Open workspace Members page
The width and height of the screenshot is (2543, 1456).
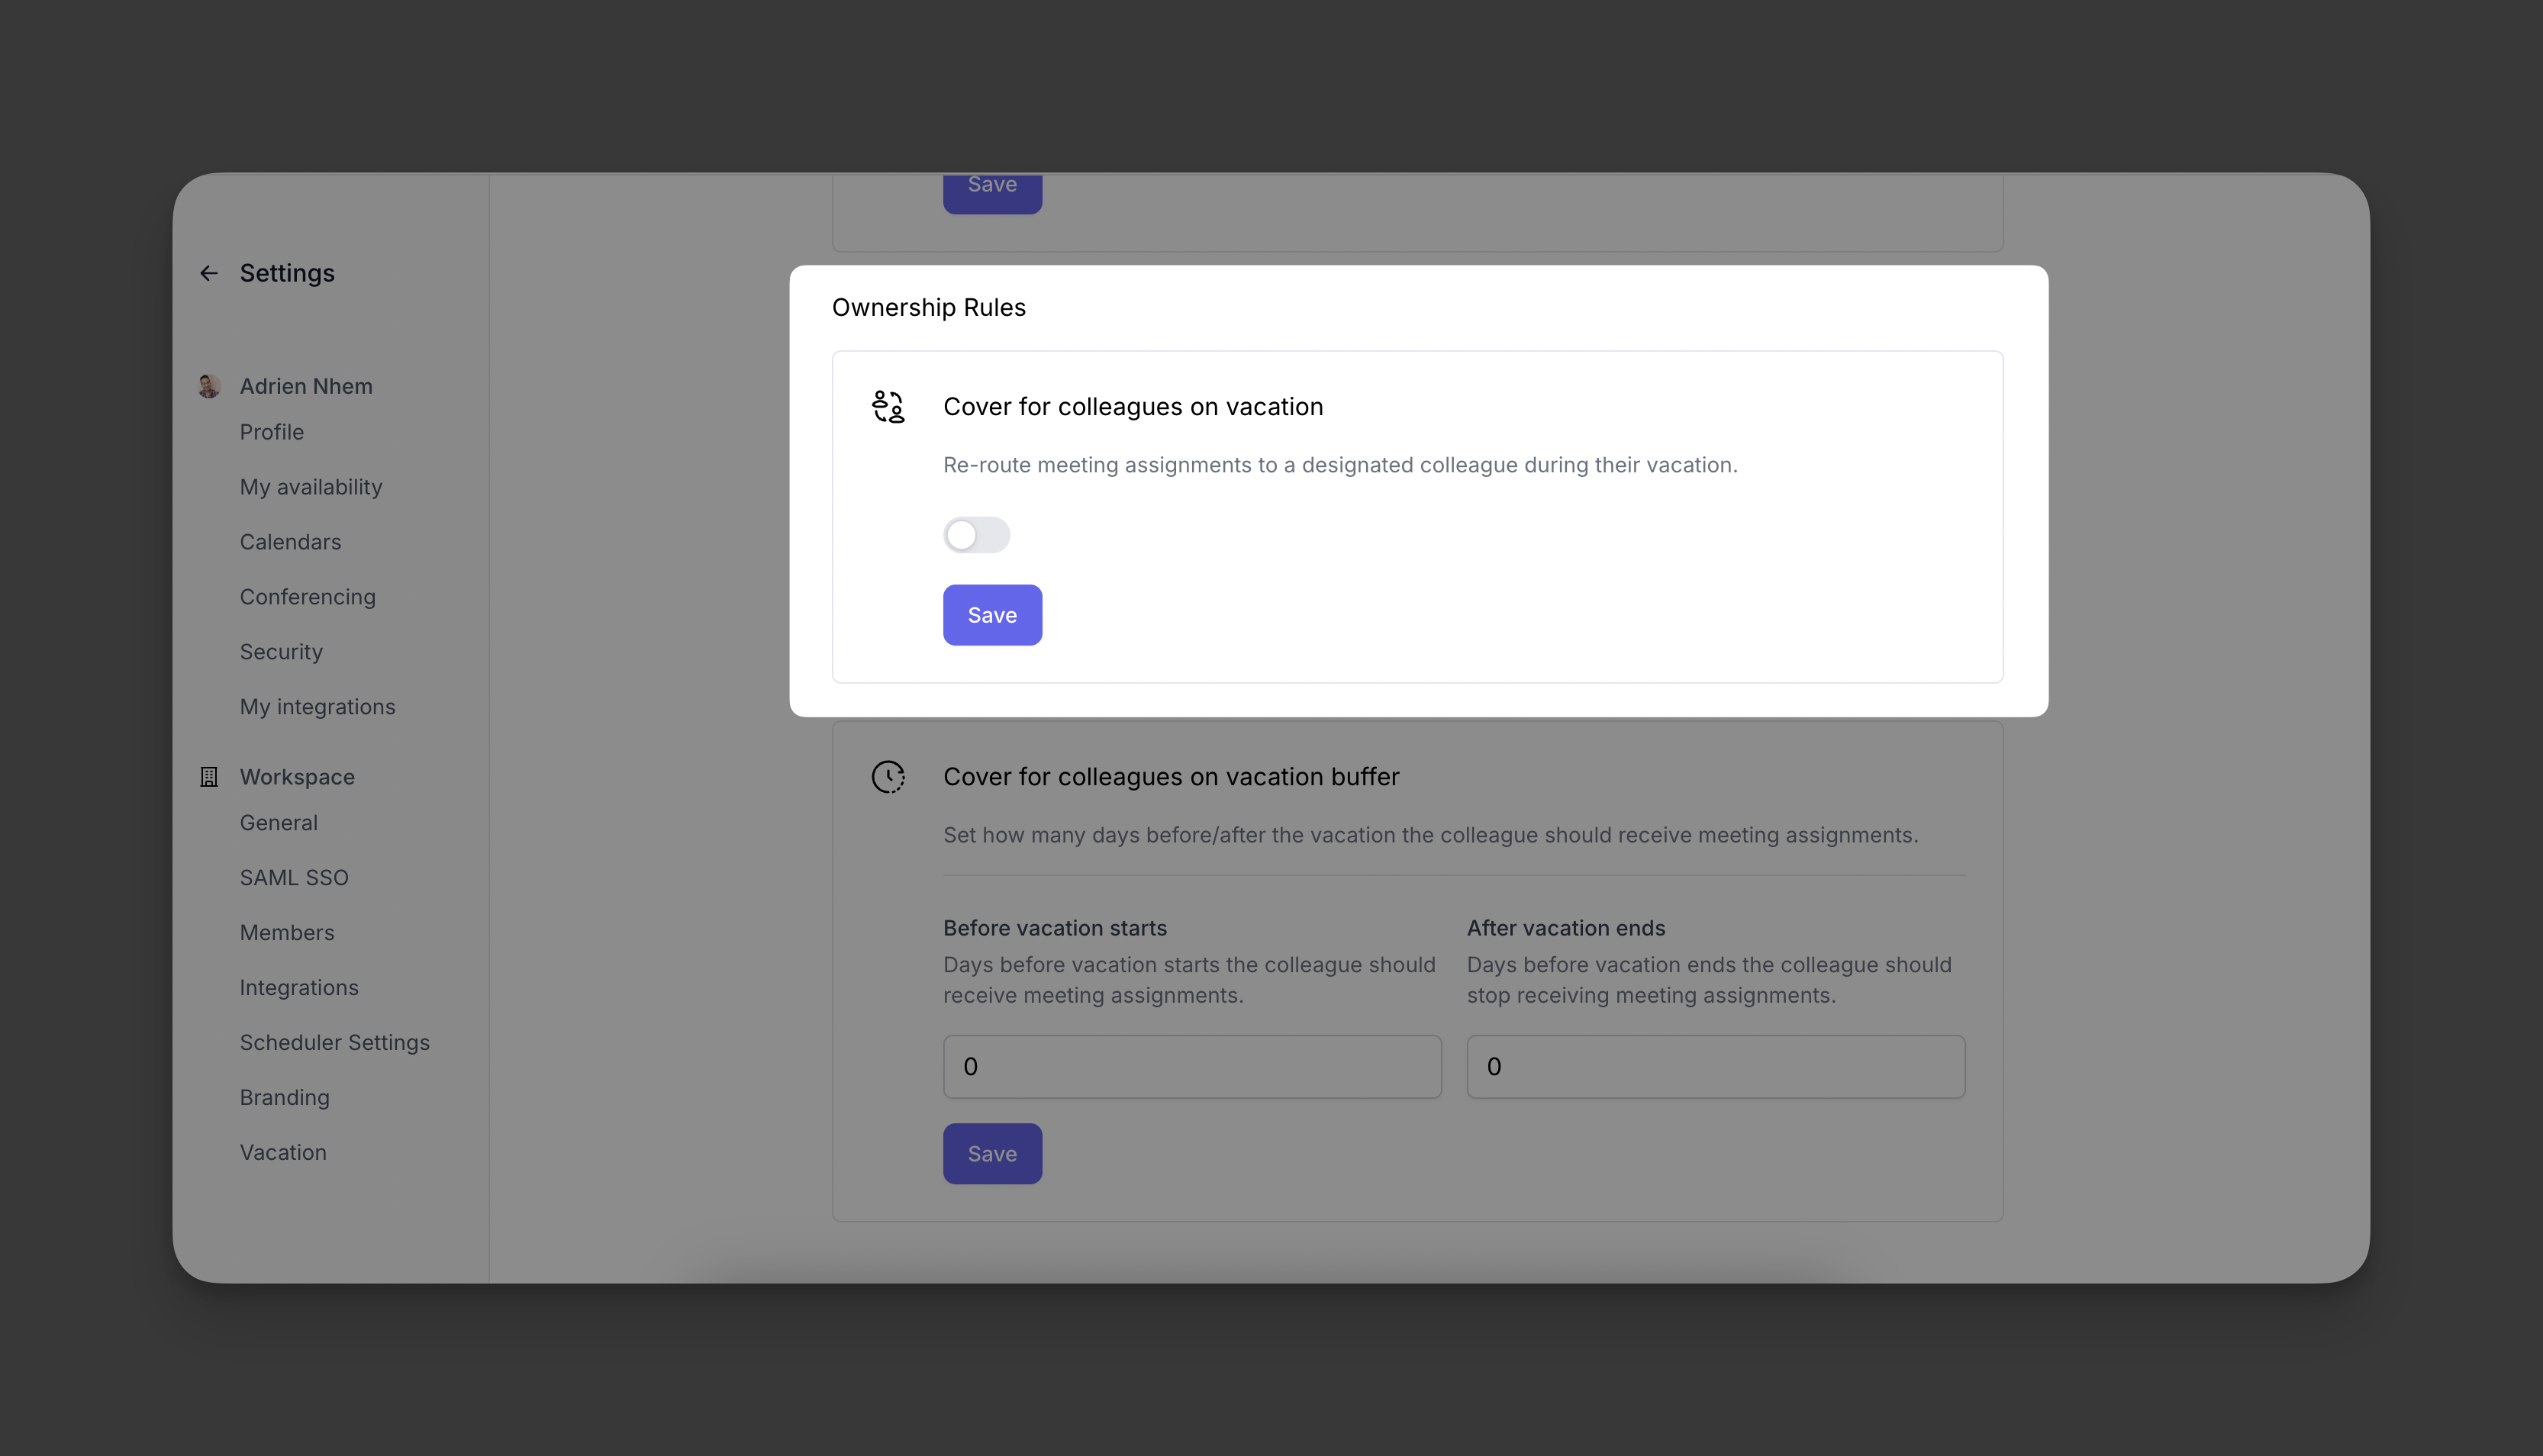coord(287,933)
